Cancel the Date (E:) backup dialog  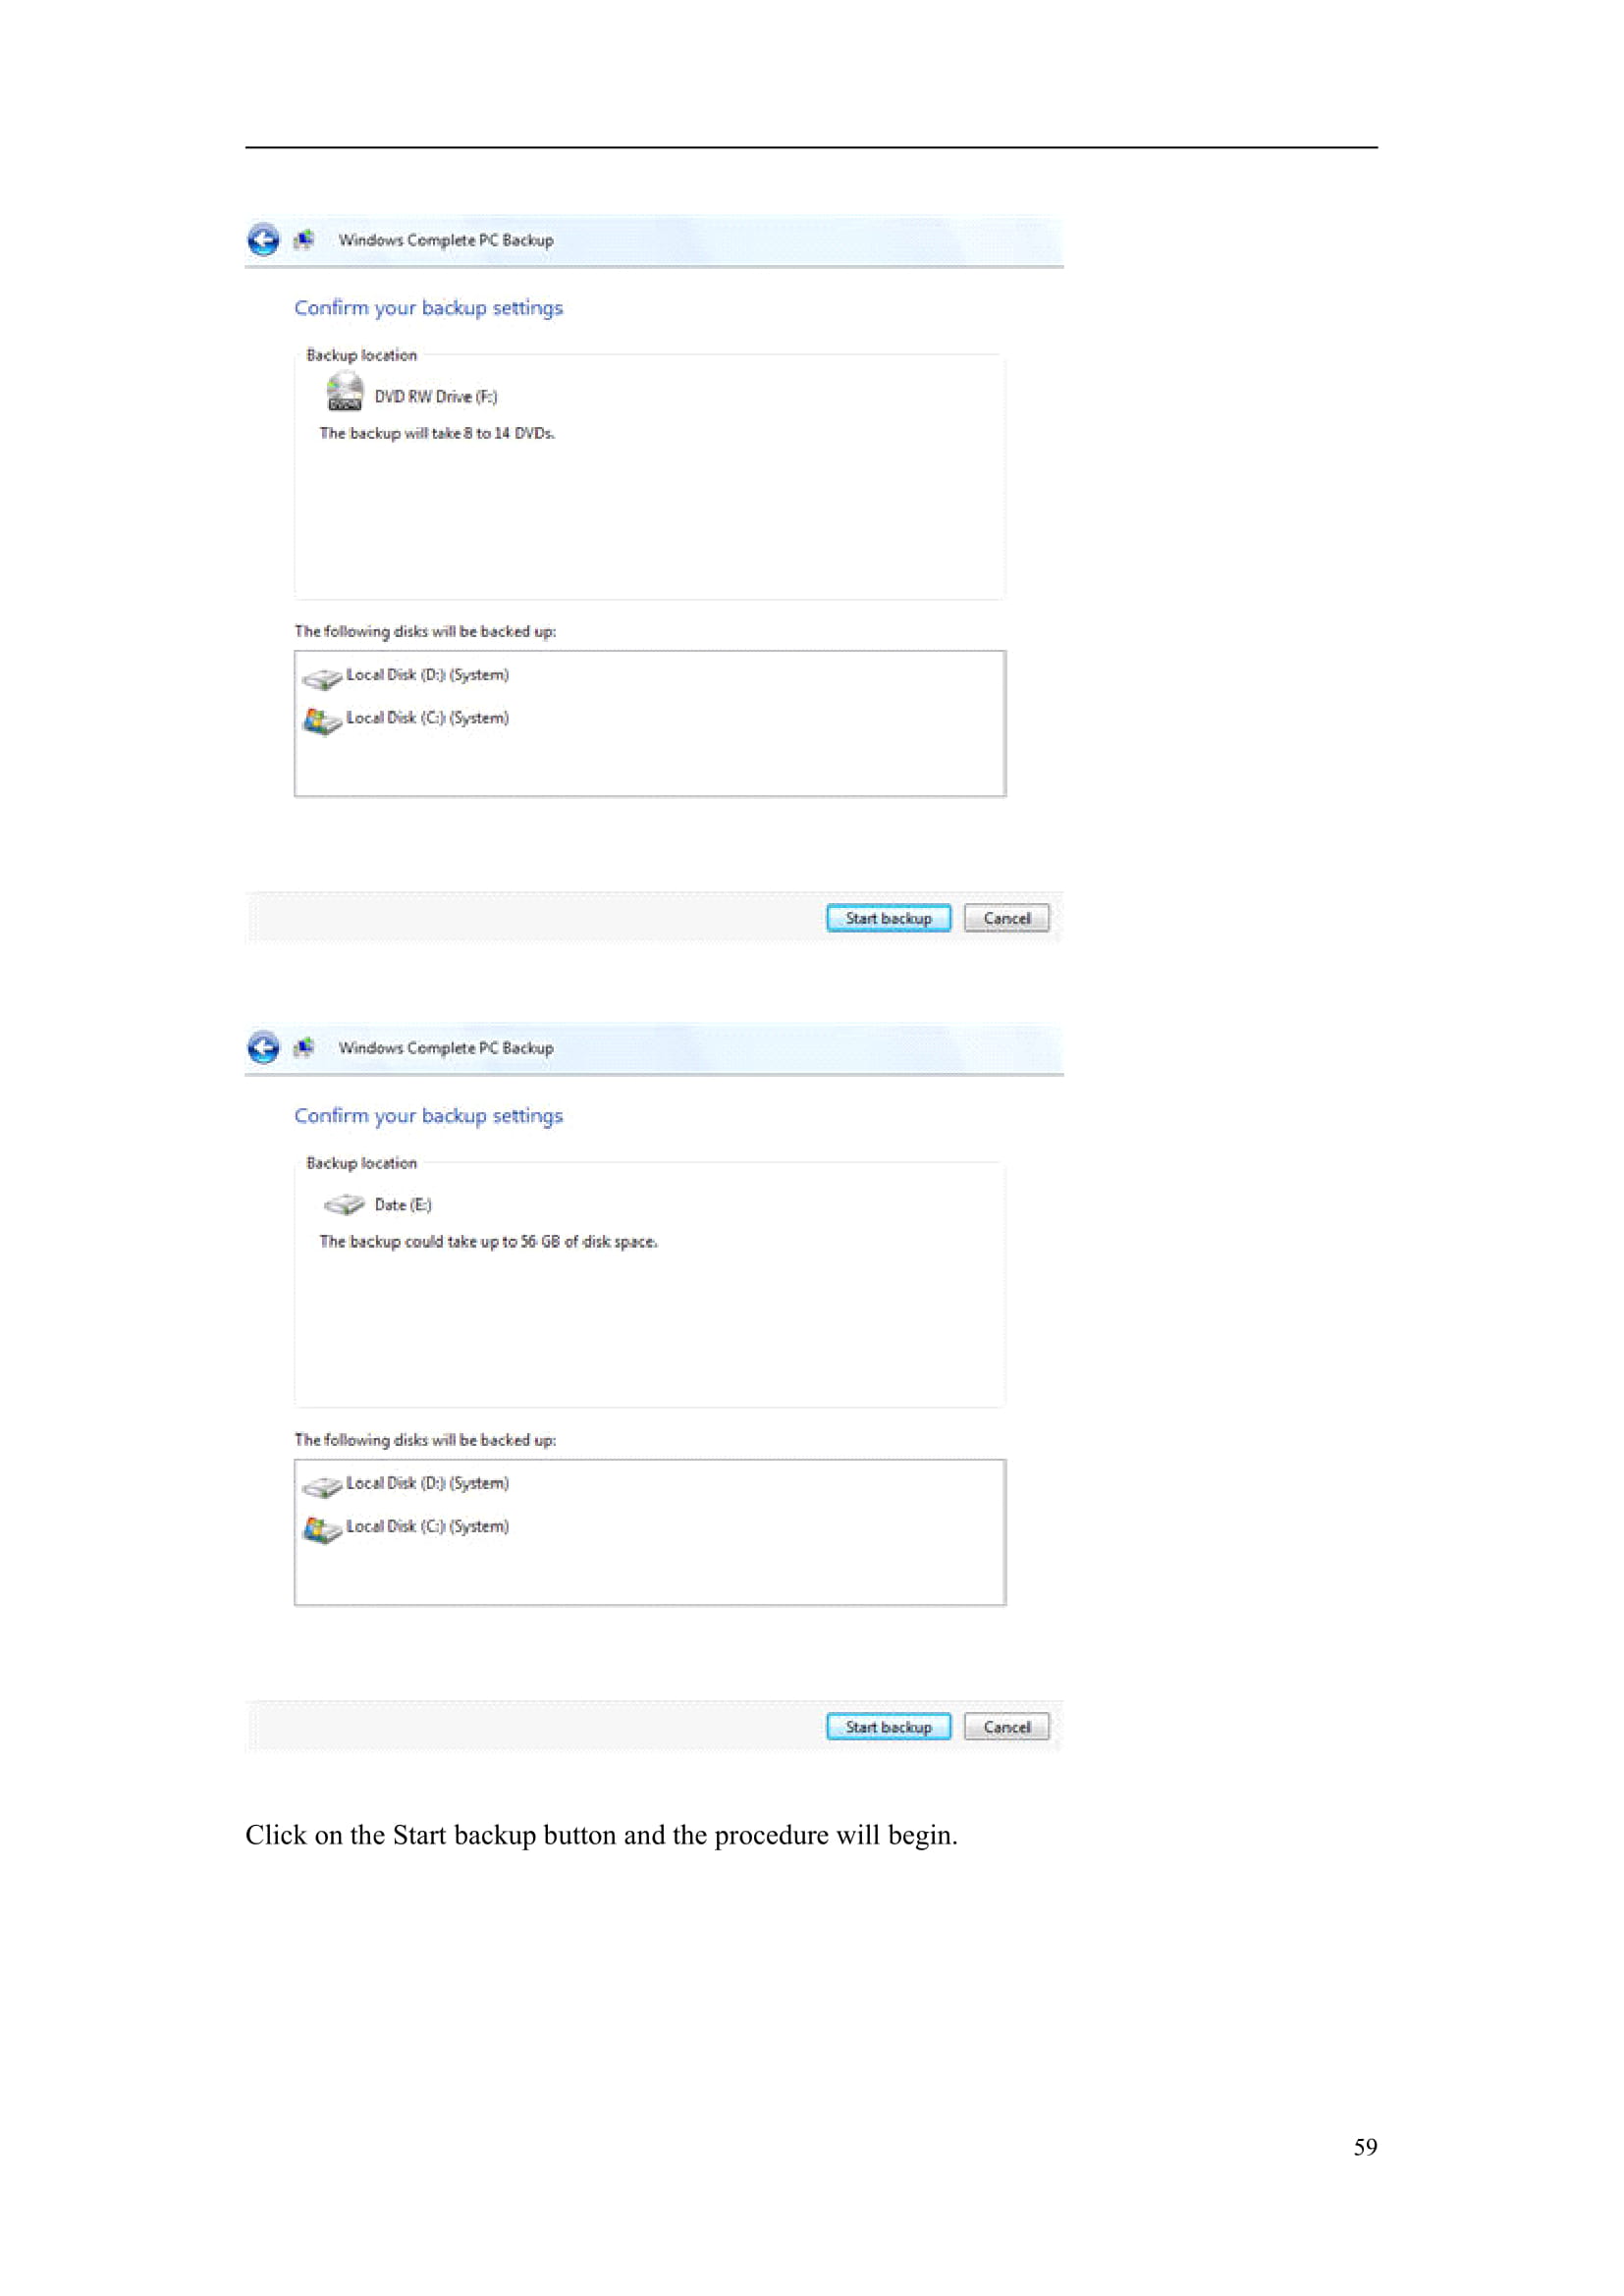[x=1007, y=1727]
